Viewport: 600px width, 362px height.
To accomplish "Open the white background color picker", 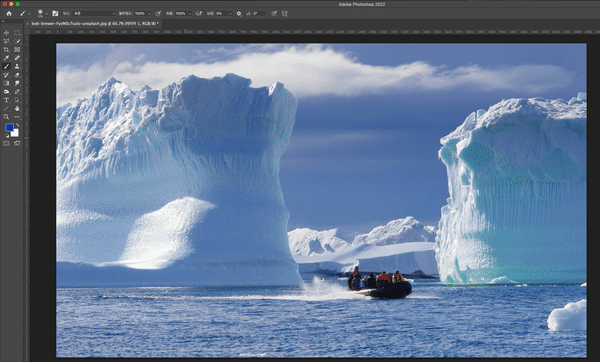I will (16, 134).
